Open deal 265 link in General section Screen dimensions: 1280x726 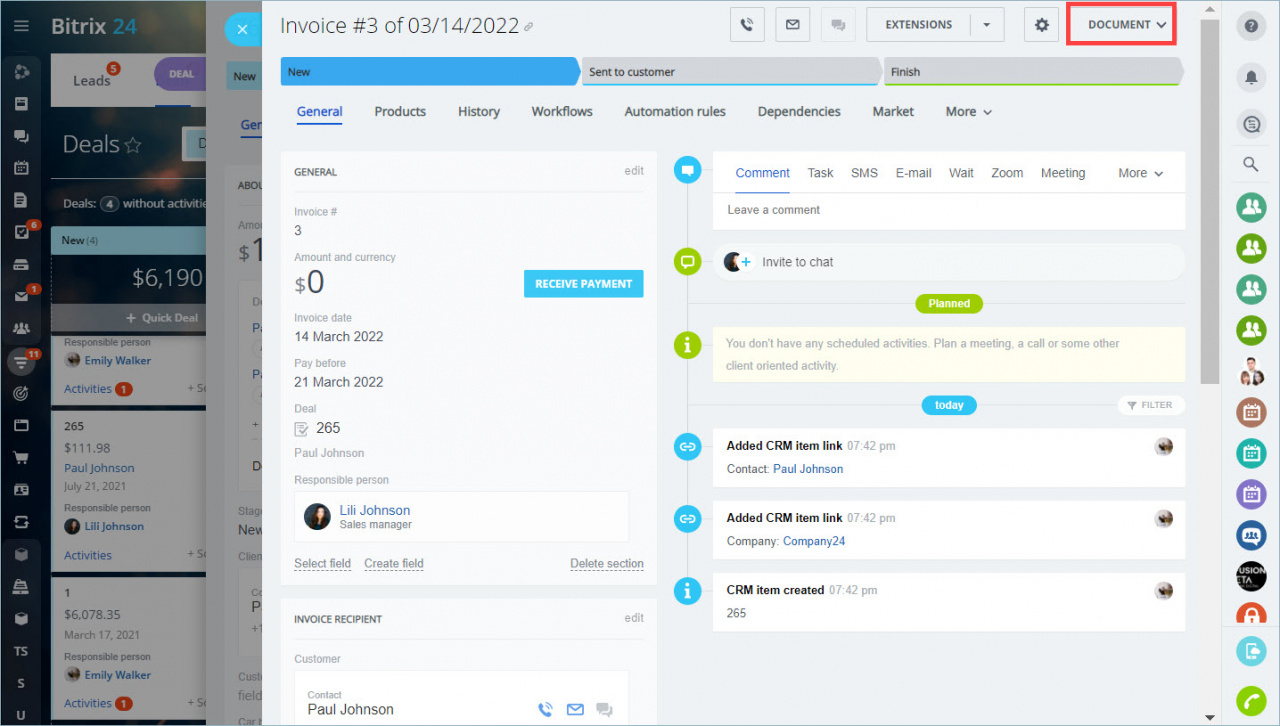pyautogui.click(x=328, y=428)
